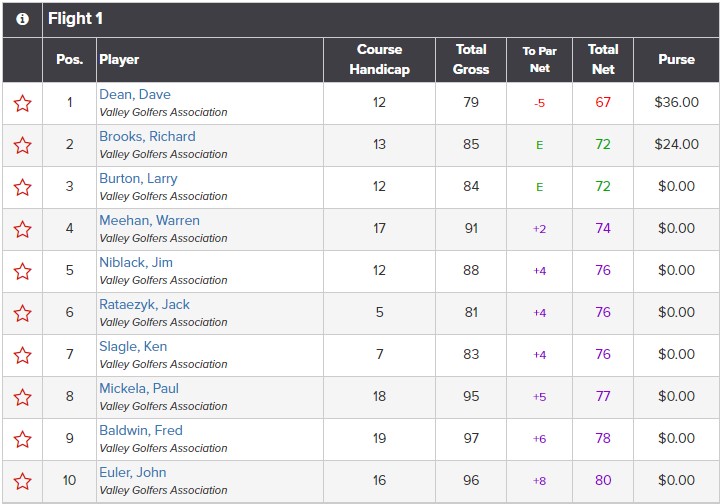Click Brooks, Richard's total gross 85
The height and width of the screenshot is (504, 721).
click(471, 144)
